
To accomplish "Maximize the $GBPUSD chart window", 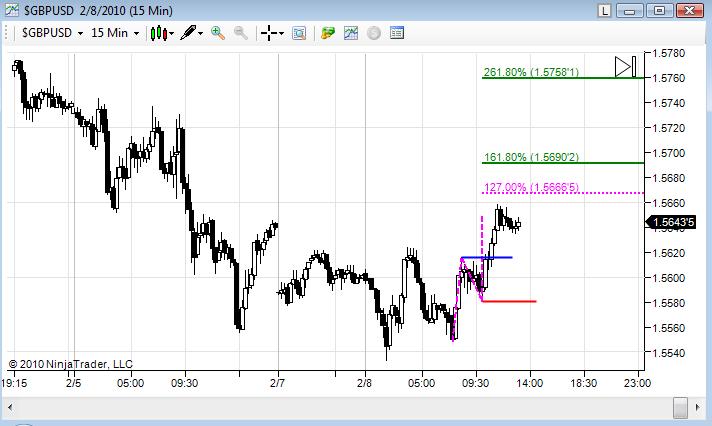I will [659, 10].
